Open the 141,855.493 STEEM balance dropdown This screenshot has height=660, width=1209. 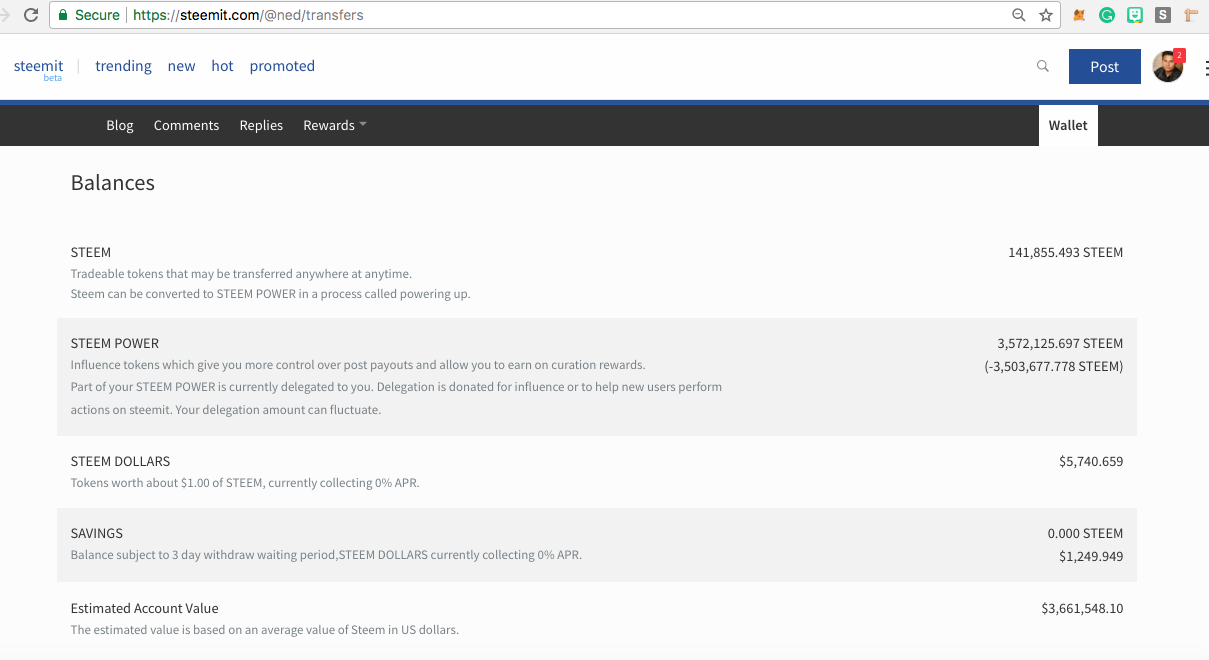pos(1065,253)
